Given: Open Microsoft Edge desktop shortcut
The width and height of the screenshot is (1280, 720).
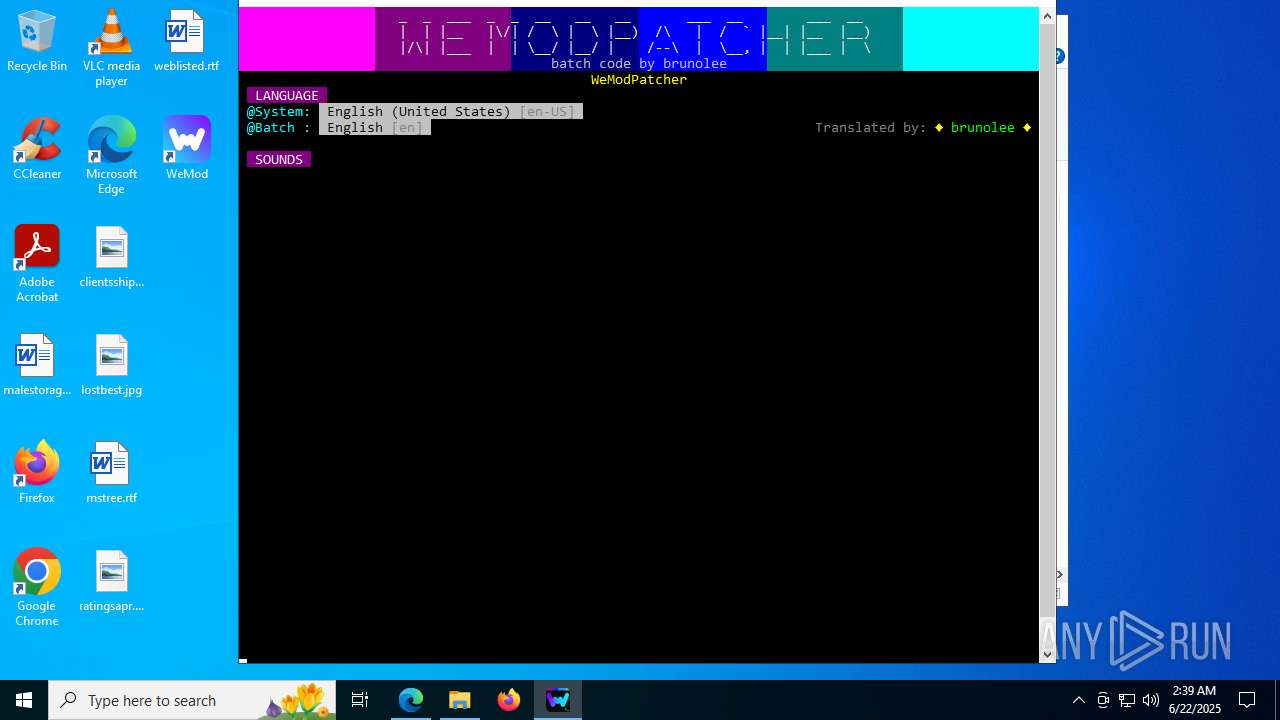Looking at the screenshot, I should coord(111,157).
